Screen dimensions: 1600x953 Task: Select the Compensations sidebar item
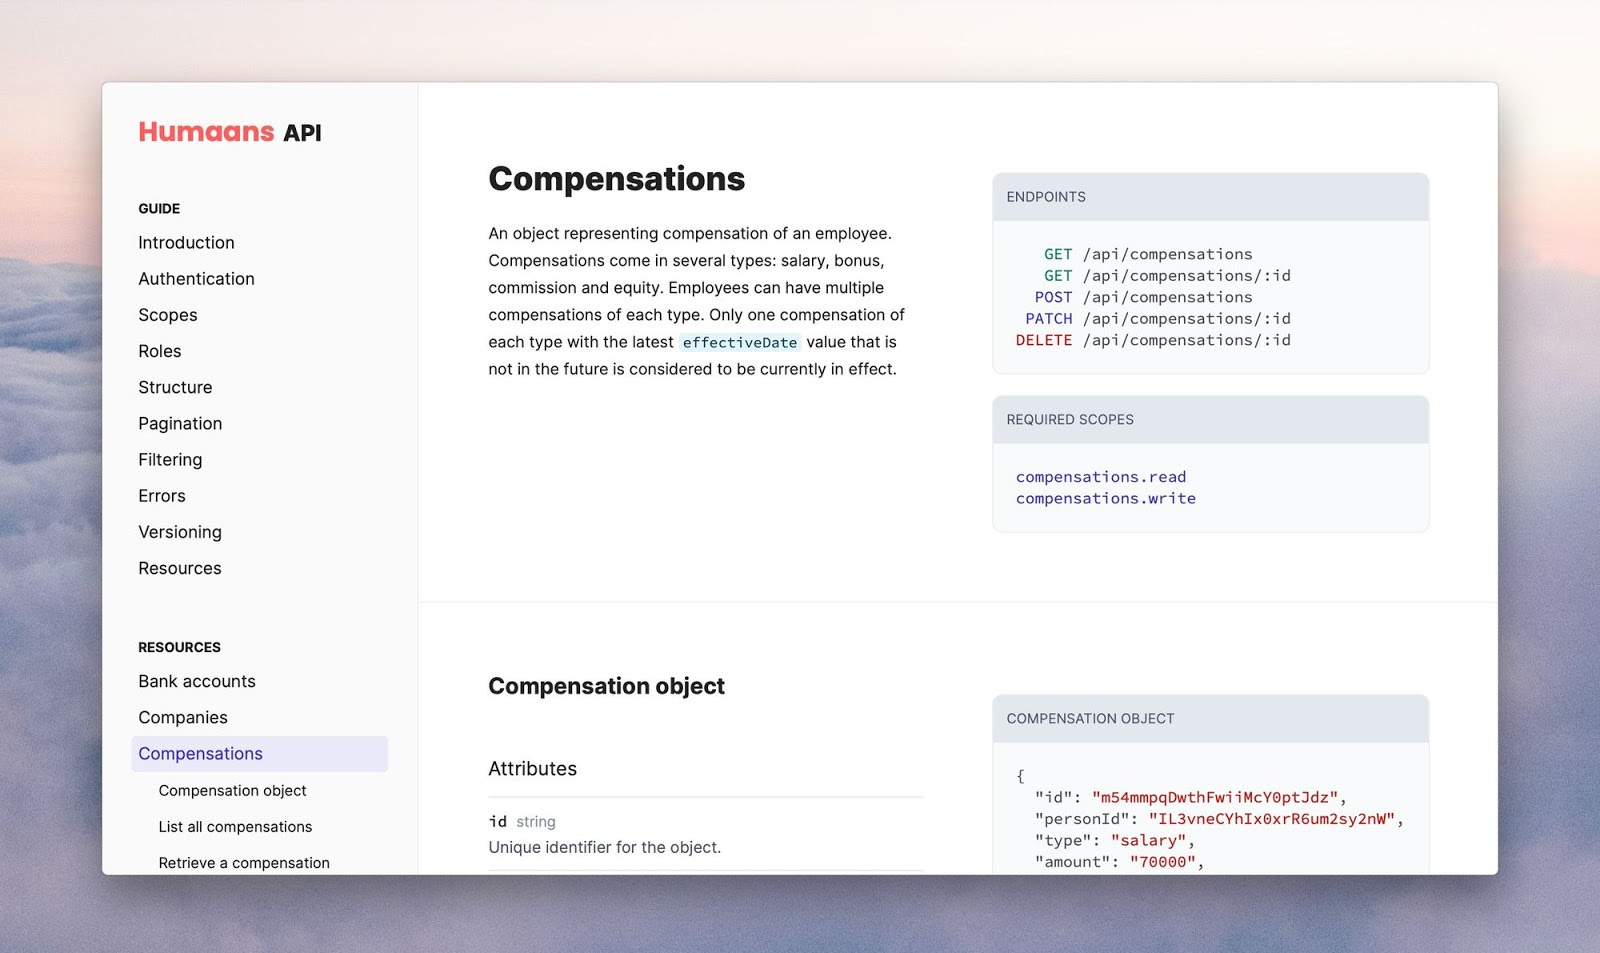pos(200,753)
